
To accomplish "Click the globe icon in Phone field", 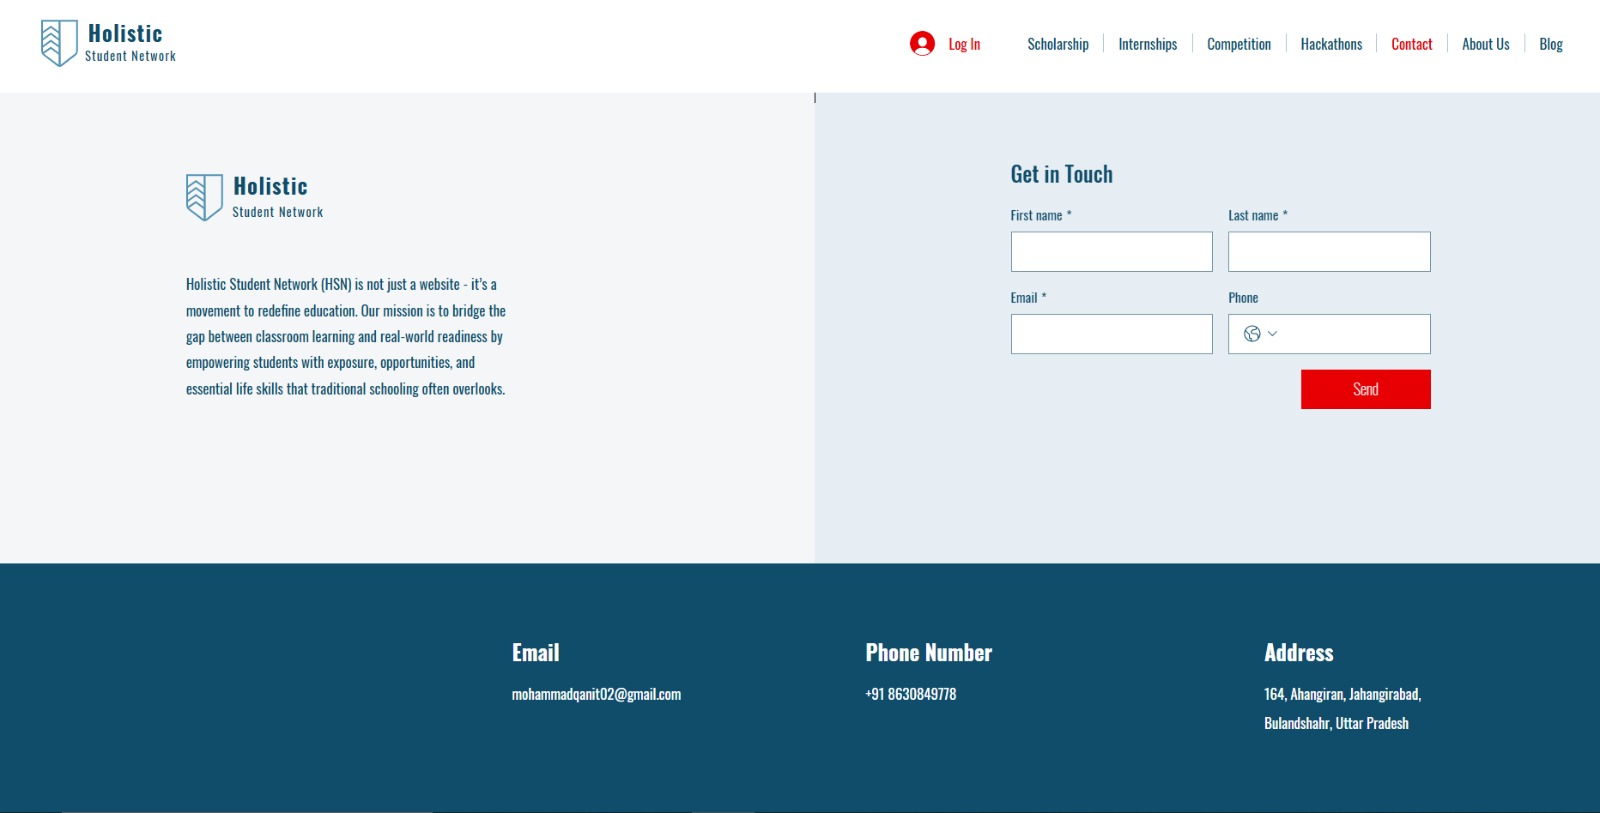I will (x=1251, y=334).
